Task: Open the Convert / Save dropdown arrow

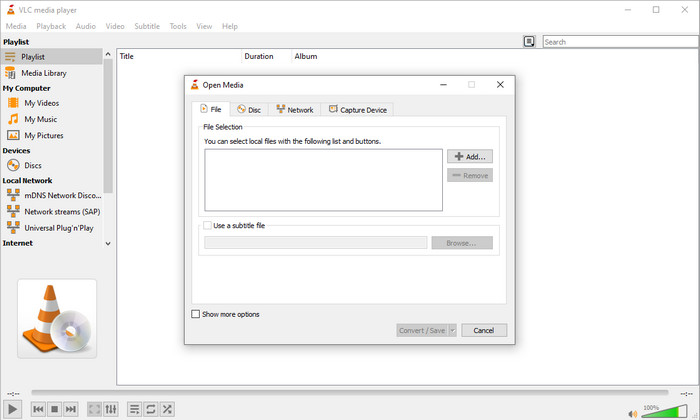Action: [x=452, y=330]
